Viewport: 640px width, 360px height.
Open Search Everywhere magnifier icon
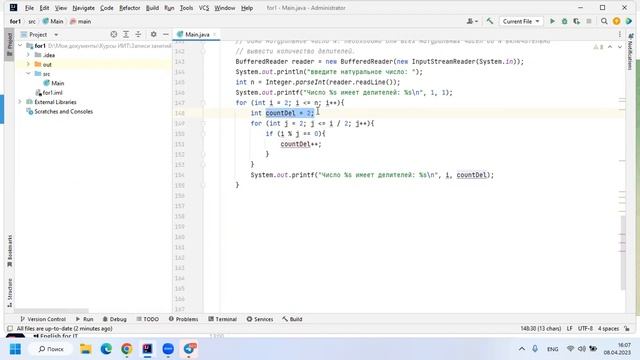click(604, 21)
